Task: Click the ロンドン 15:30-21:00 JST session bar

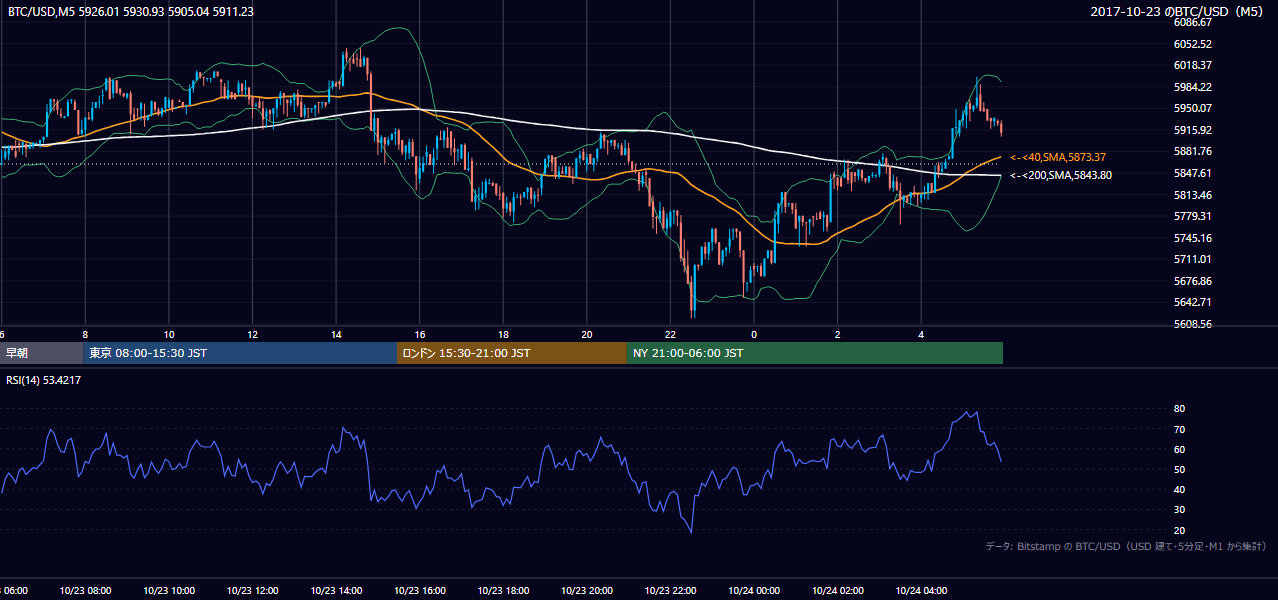Action: point(512,353)
